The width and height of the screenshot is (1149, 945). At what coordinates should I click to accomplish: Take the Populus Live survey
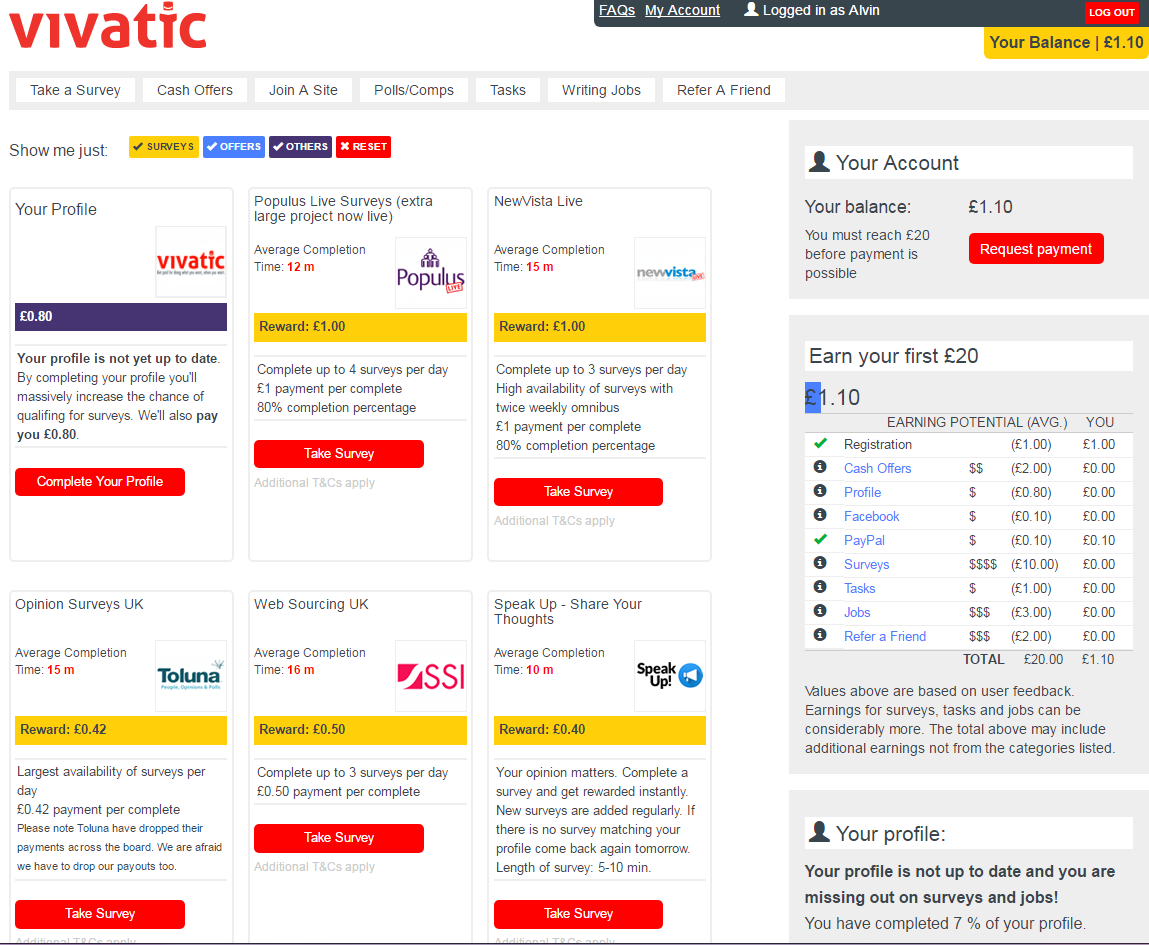[339, 453]
